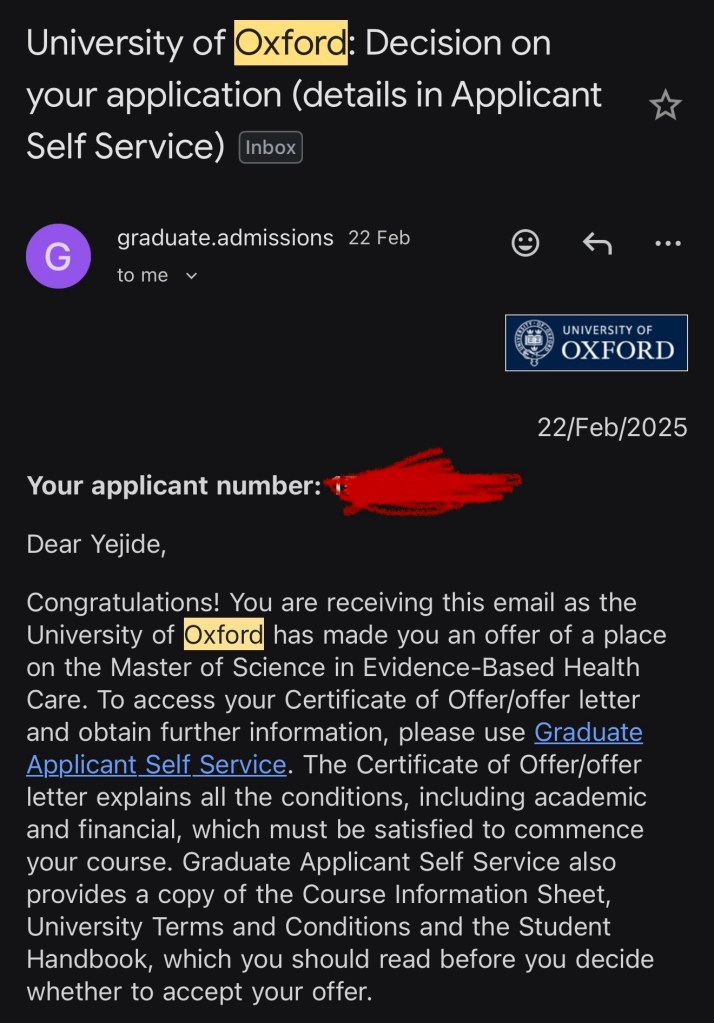Open the purple G sender avatar
Image resolution: width=714 pixels, height=1023 pixels.
point(58,256)
